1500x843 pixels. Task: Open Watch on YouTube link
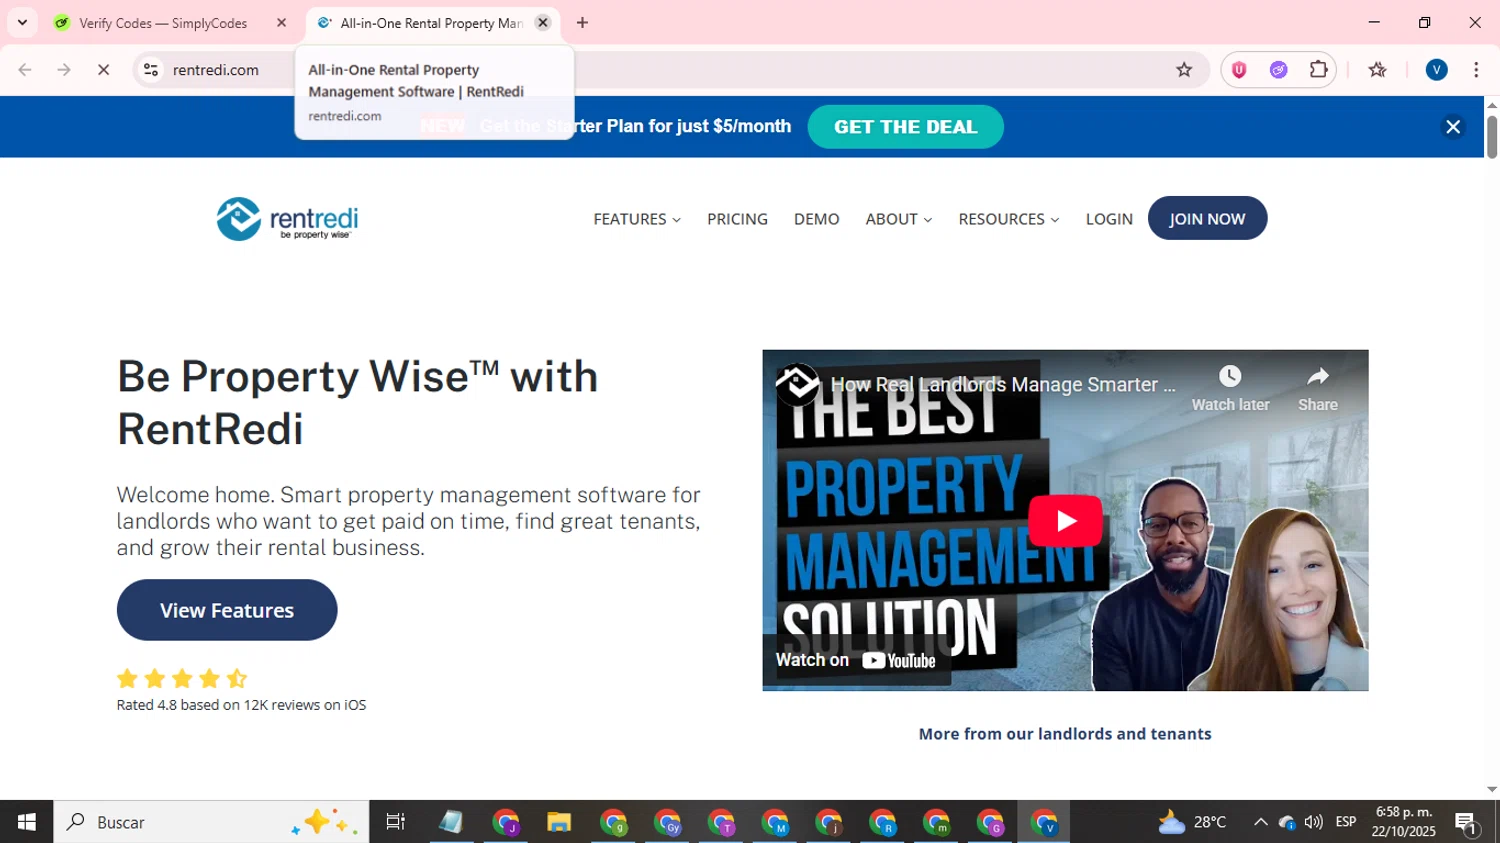click(856, 660)
